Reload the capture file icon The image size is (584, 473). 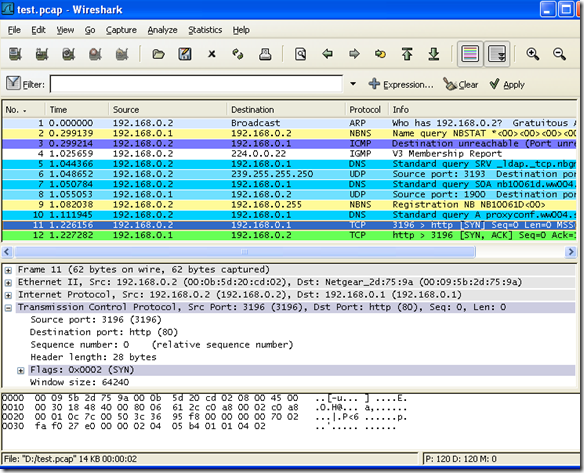[x=238, y=54]
